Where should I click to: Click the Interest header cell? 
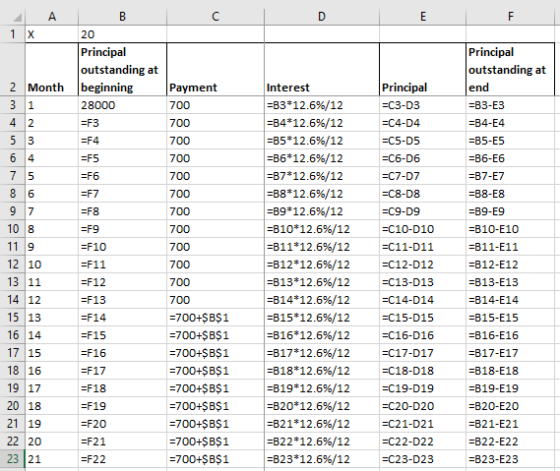click(322, 70)
